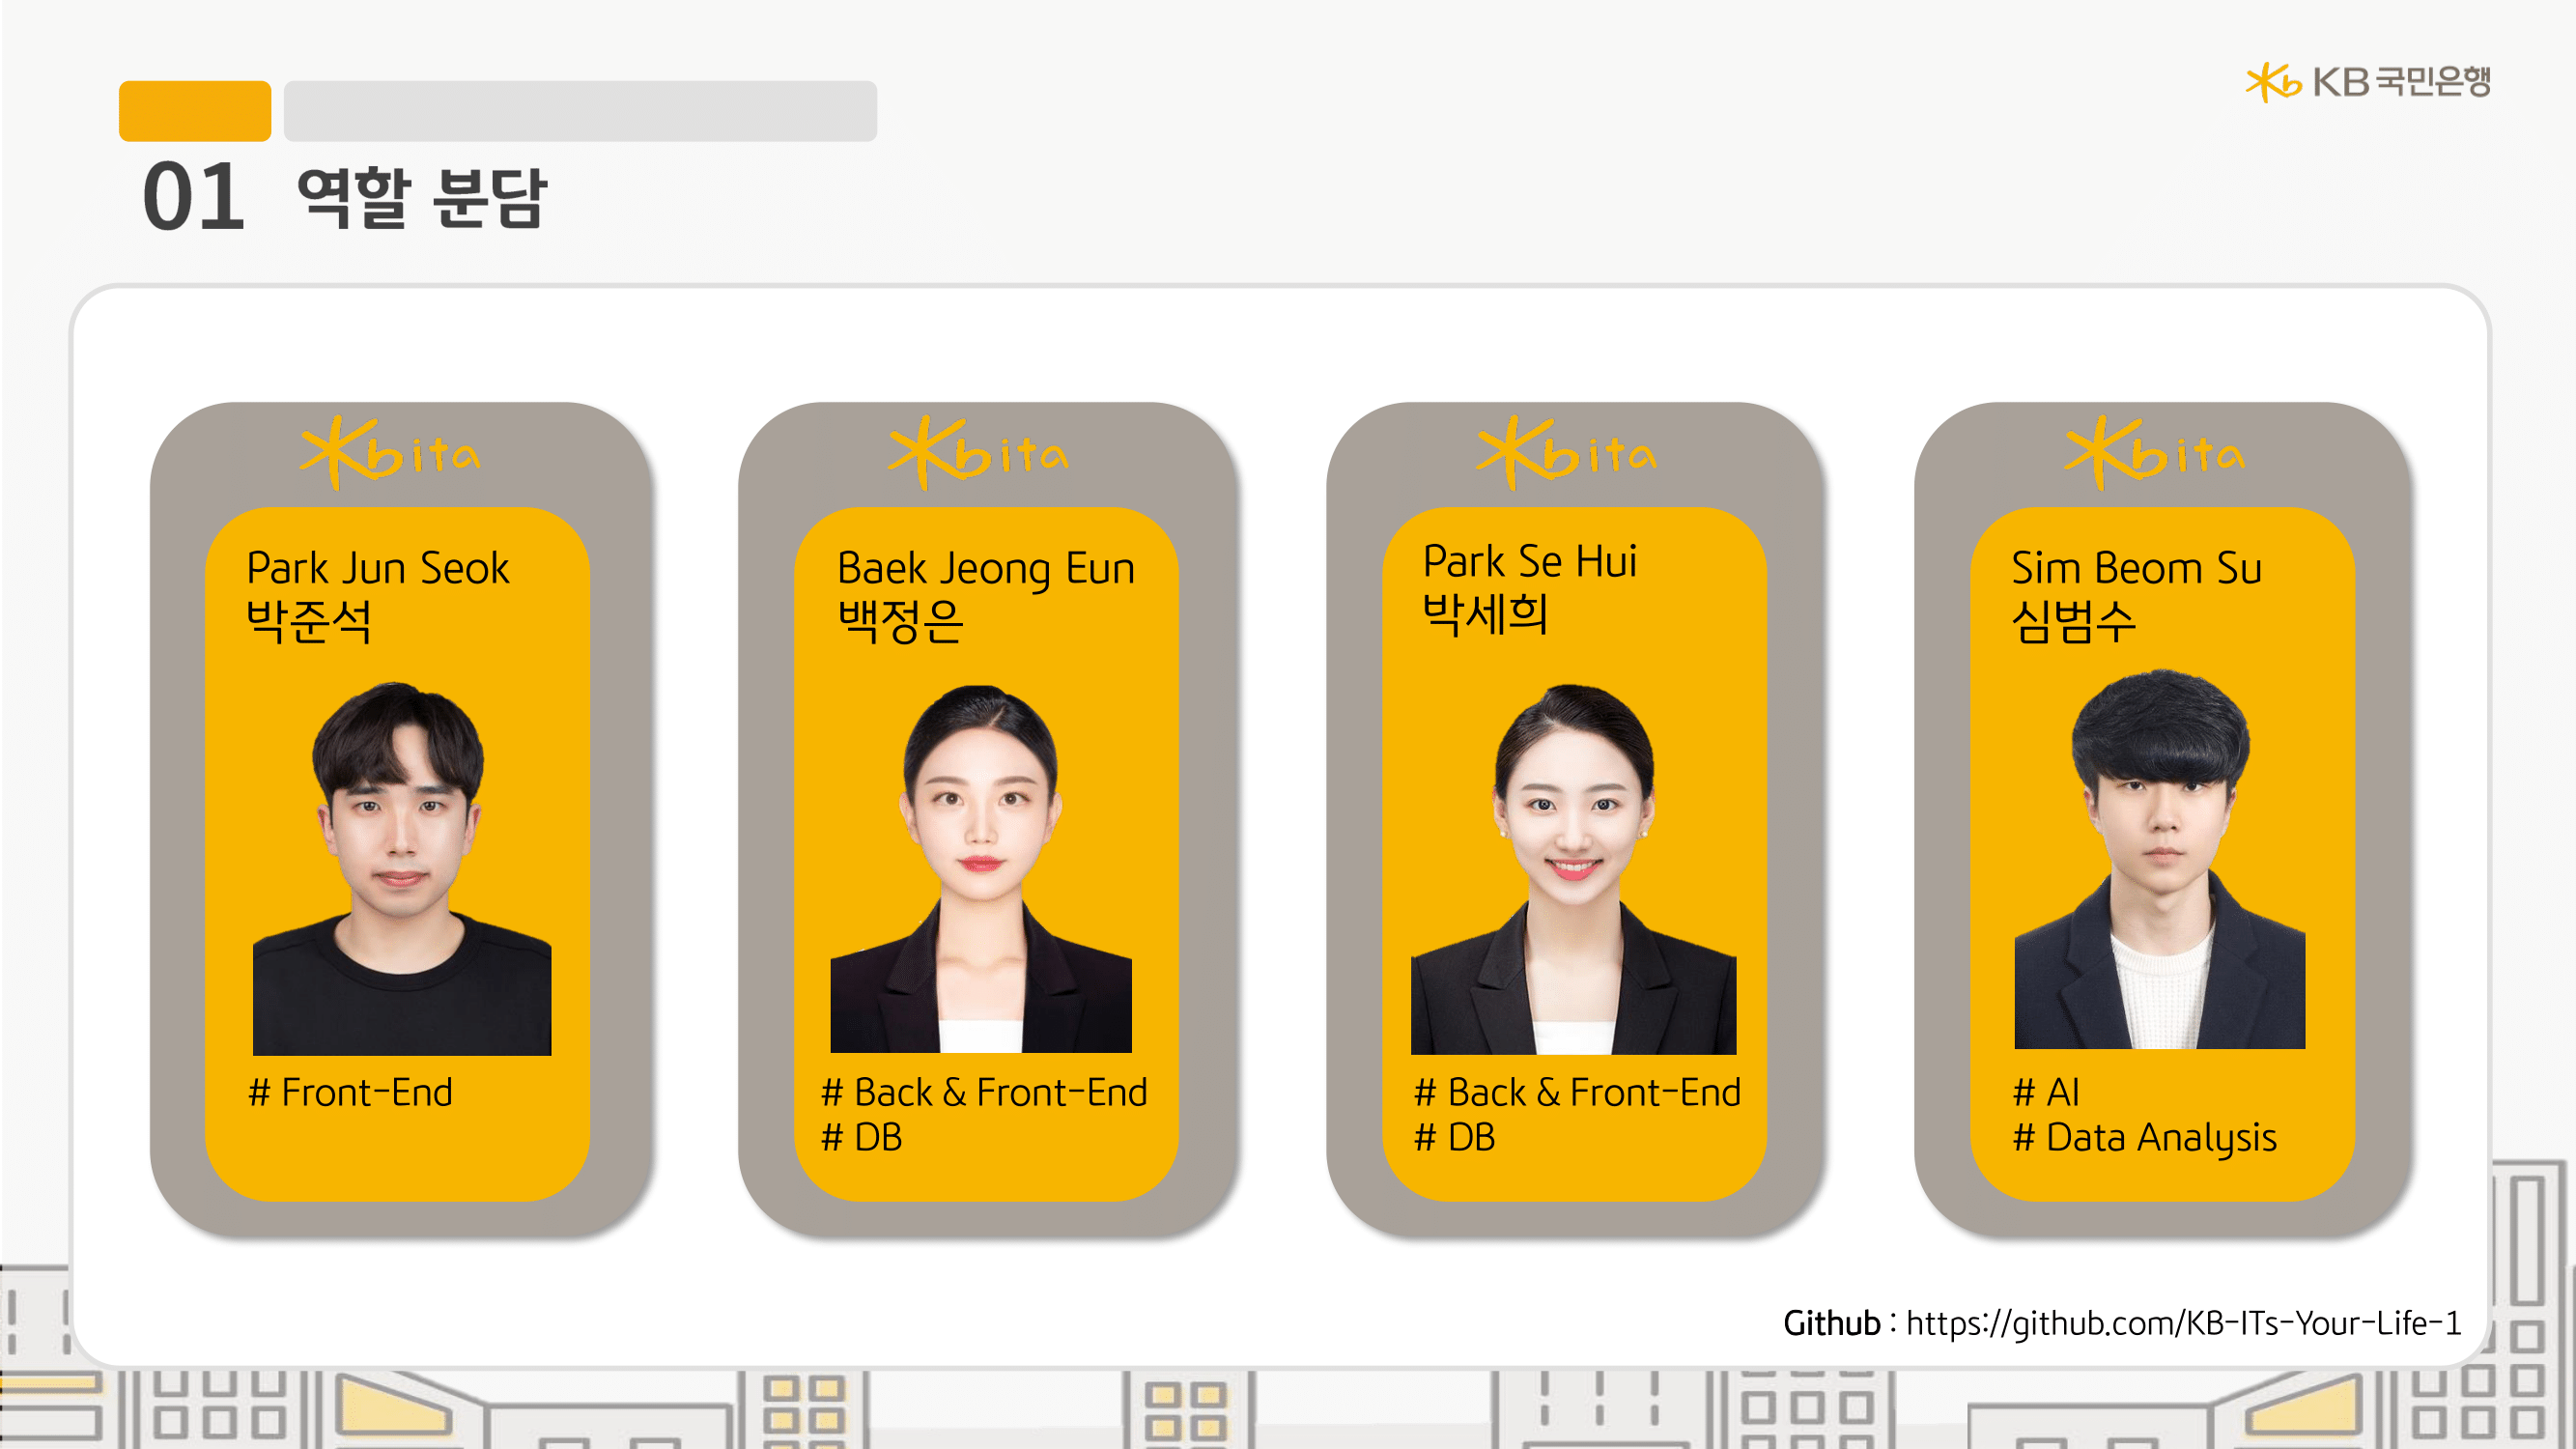2576x1449 pixels.
Task: Click '# Back & Front-End' under Park Se Hui
Action: tap(1577, 1092)
